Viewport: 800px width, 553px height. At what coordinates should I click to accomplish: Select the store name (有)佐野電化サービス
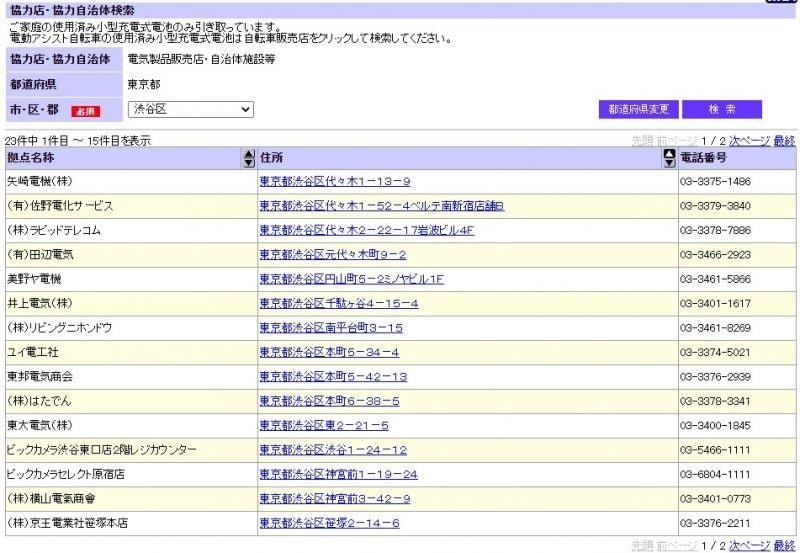tap(60, 206)
